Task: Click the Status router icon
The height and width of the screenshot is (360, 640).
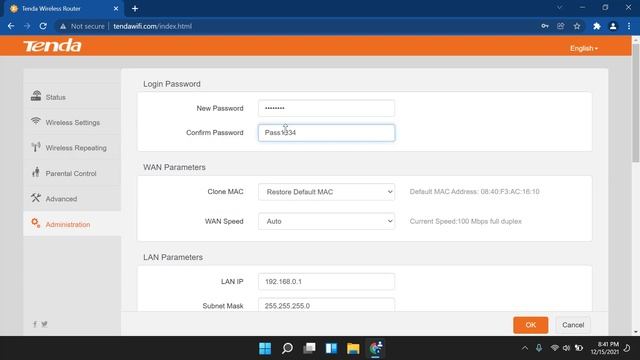Action: 36,96
